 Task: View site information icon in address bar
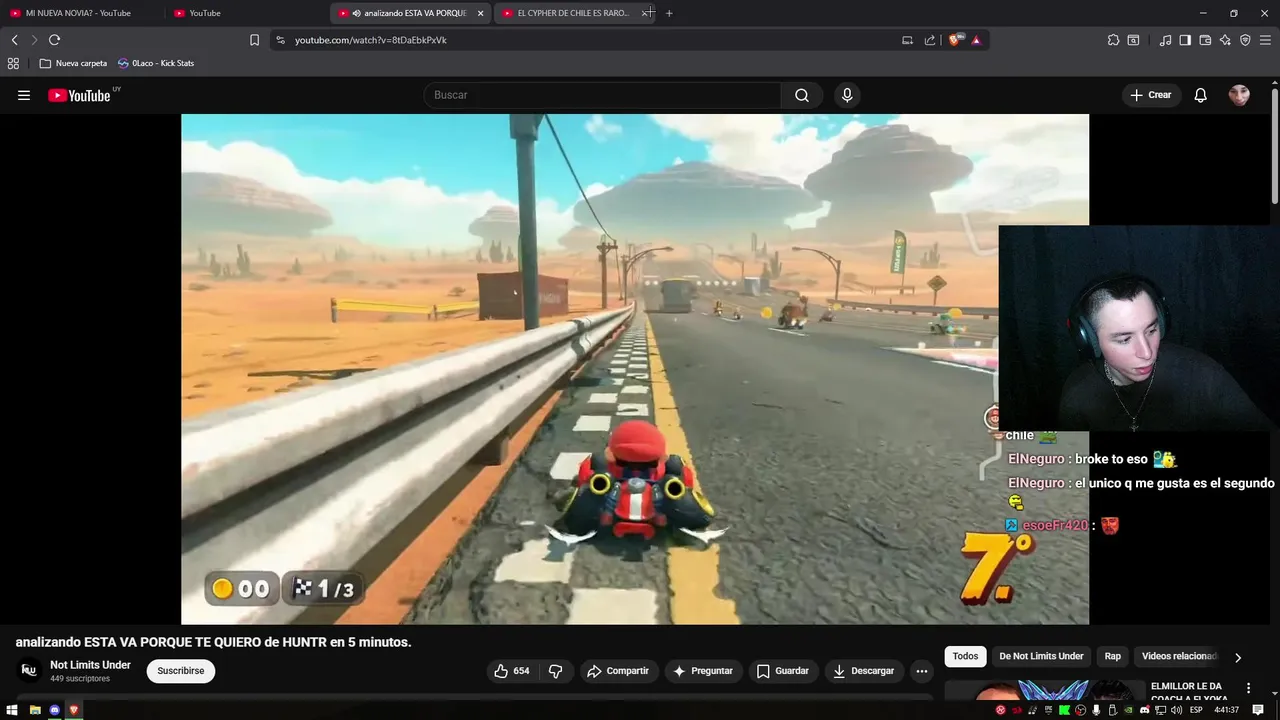coord(280,40)
